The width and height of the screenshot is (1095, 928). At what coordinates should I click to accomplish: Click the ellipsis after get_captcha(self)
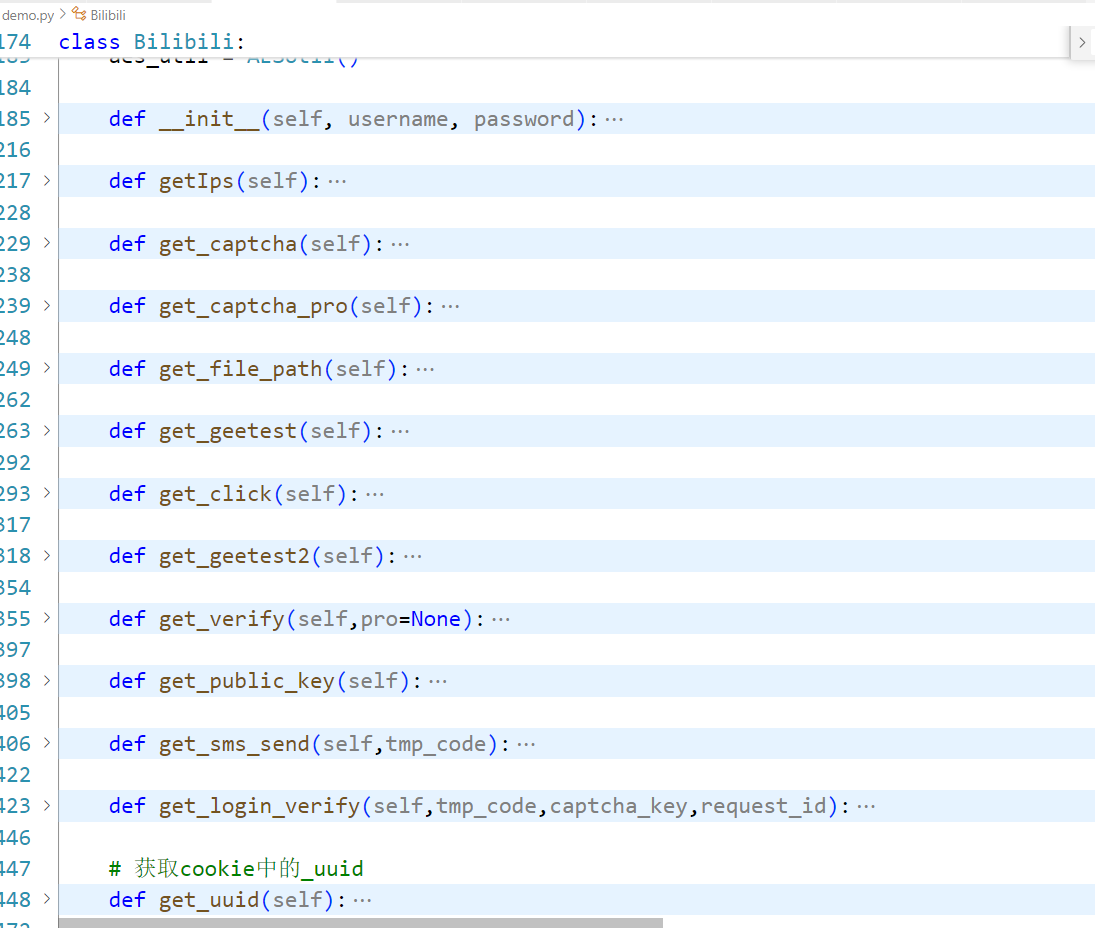click(400, 244)
